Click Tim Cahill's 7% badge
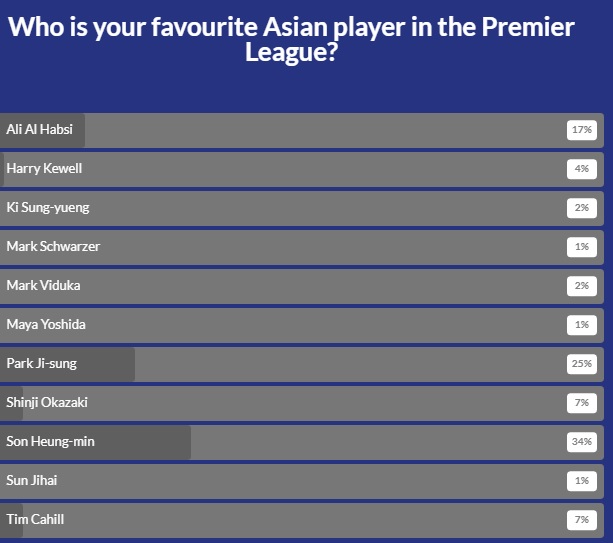Image resolution: width=613 pixels, height=543 pixels. [x=581, y=519]
